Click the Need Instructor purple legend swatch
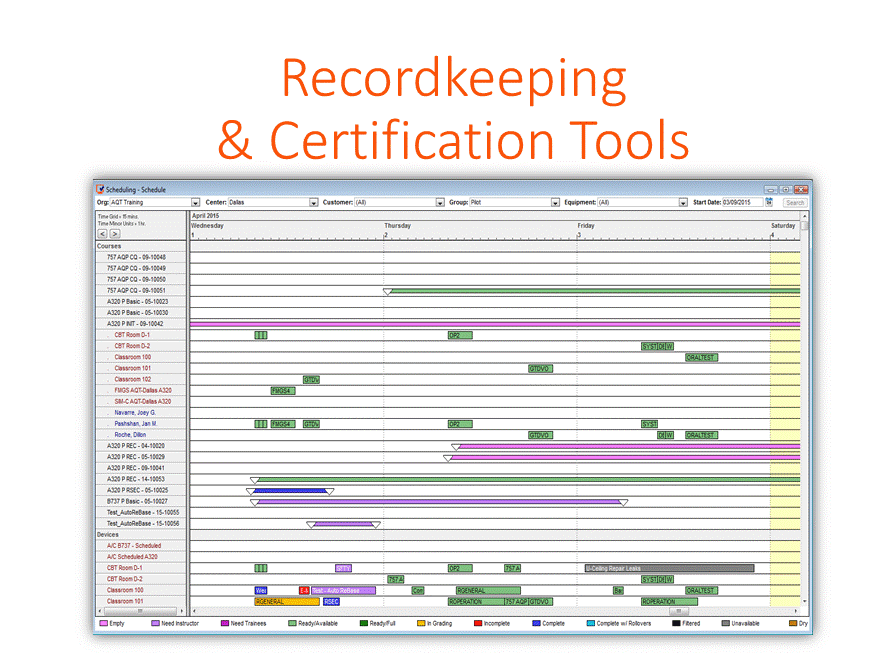The image size is (896, 672). click(155, 623)
